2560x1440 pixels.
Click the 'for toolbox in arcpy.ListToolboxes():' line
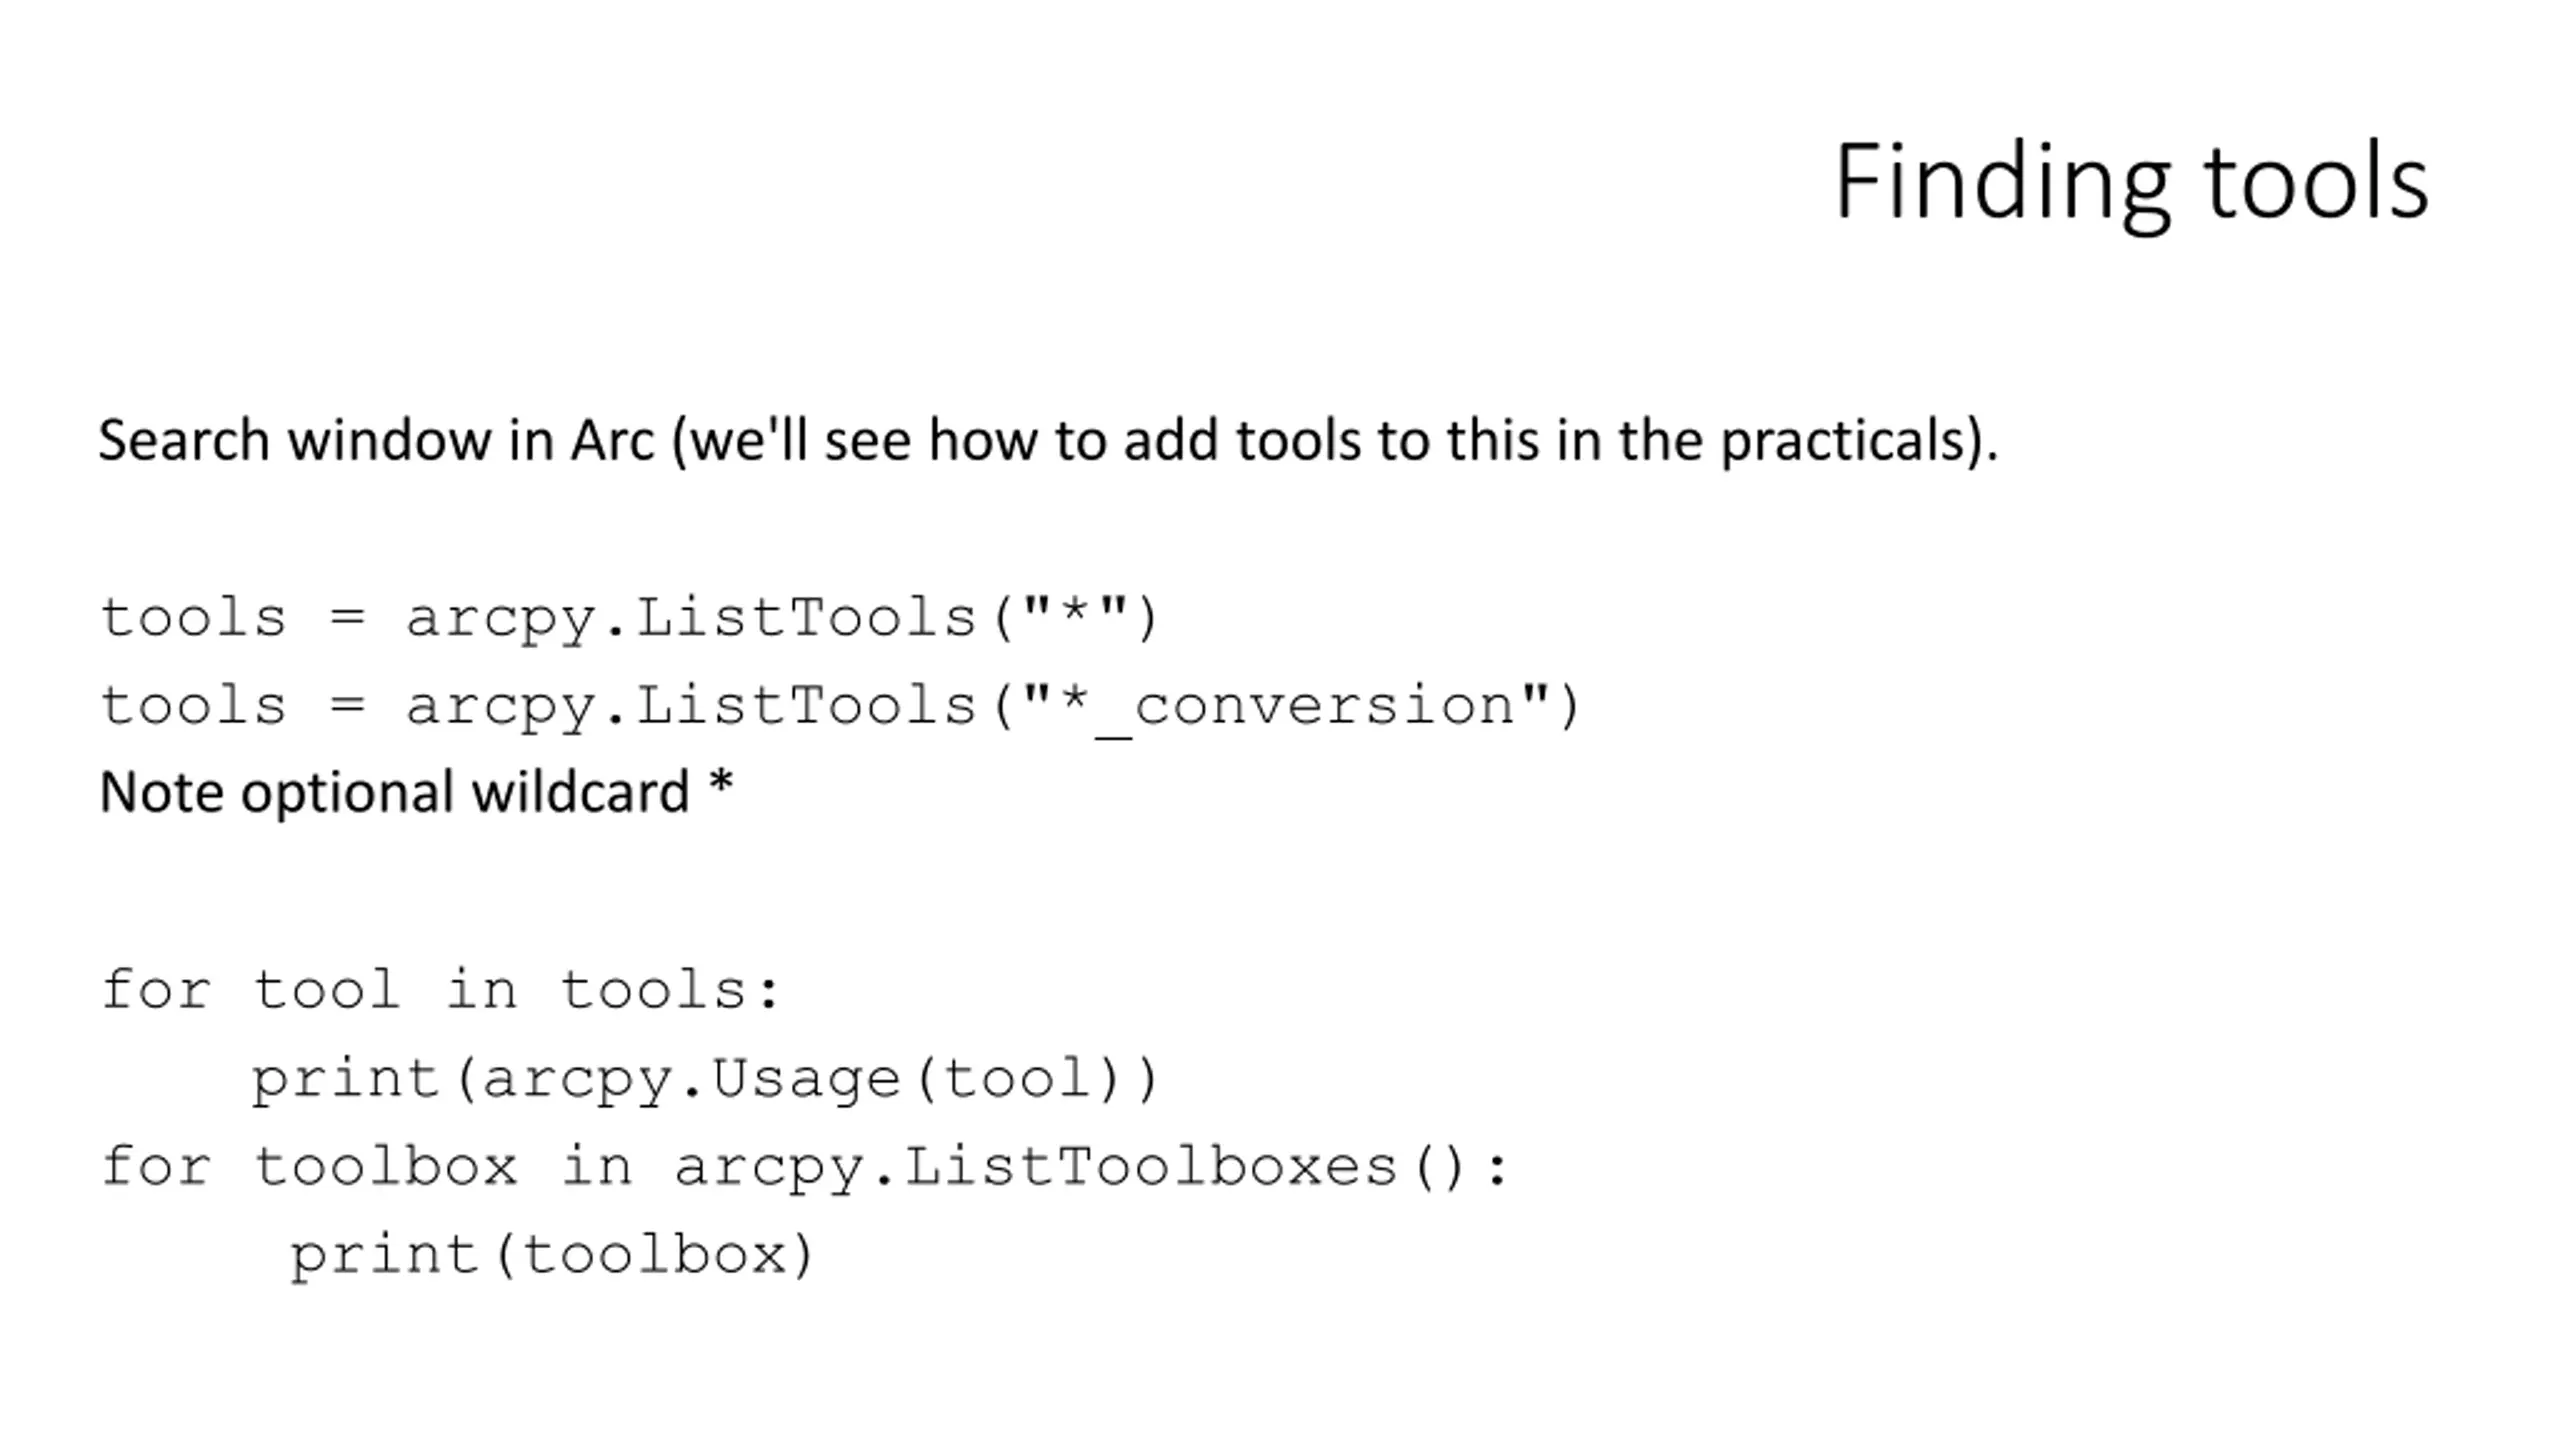tap(804, 1168)
